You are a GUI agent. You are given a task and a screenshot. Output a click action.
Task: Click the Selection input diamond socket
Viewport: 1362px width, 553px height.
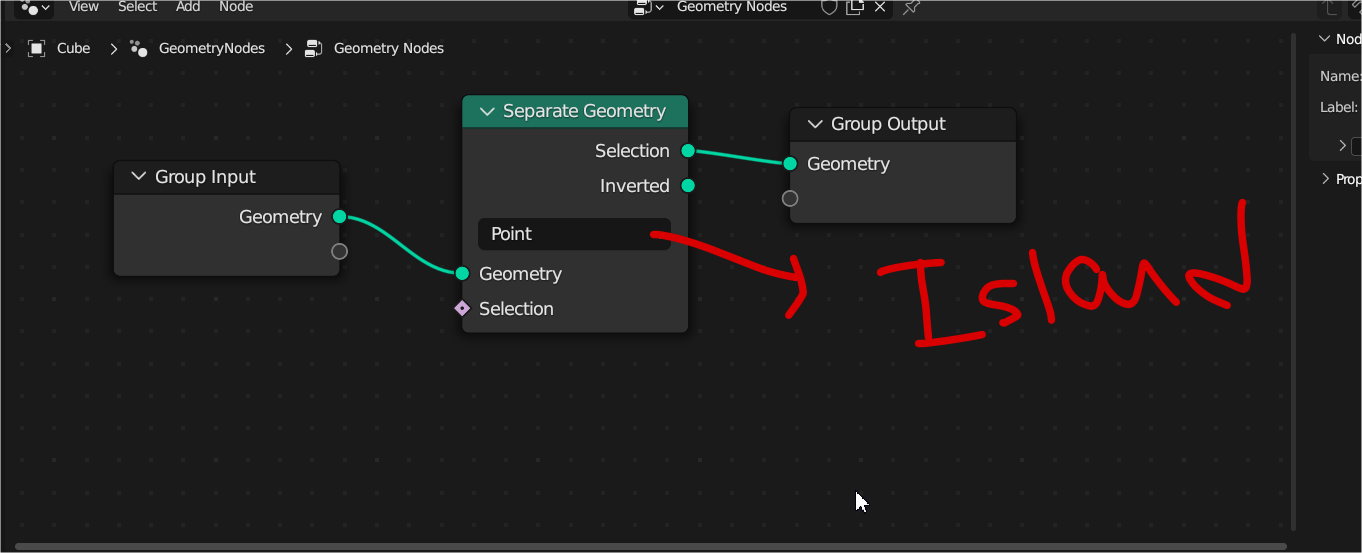(x=462, y=308)
